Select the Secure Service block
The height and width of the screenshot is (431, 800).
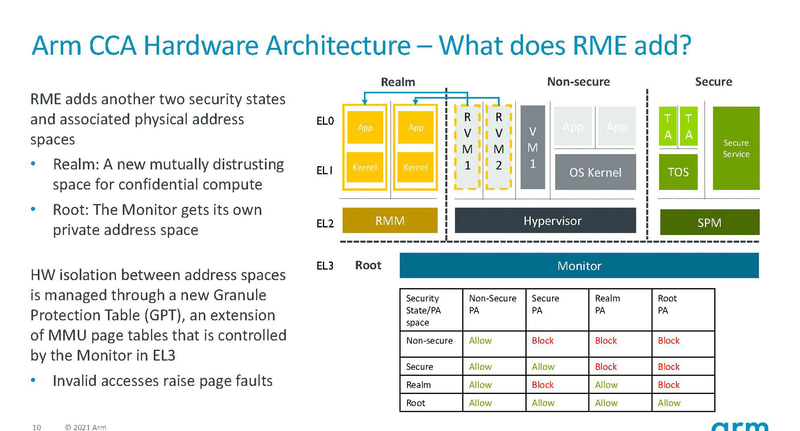(736, 148)
